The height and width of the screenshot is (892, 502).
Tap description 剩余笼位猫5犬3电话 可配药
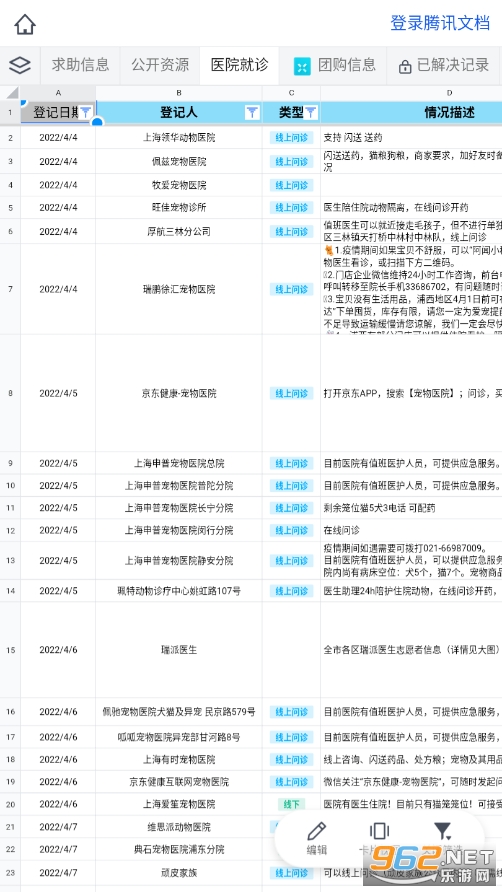pos(380,508)
